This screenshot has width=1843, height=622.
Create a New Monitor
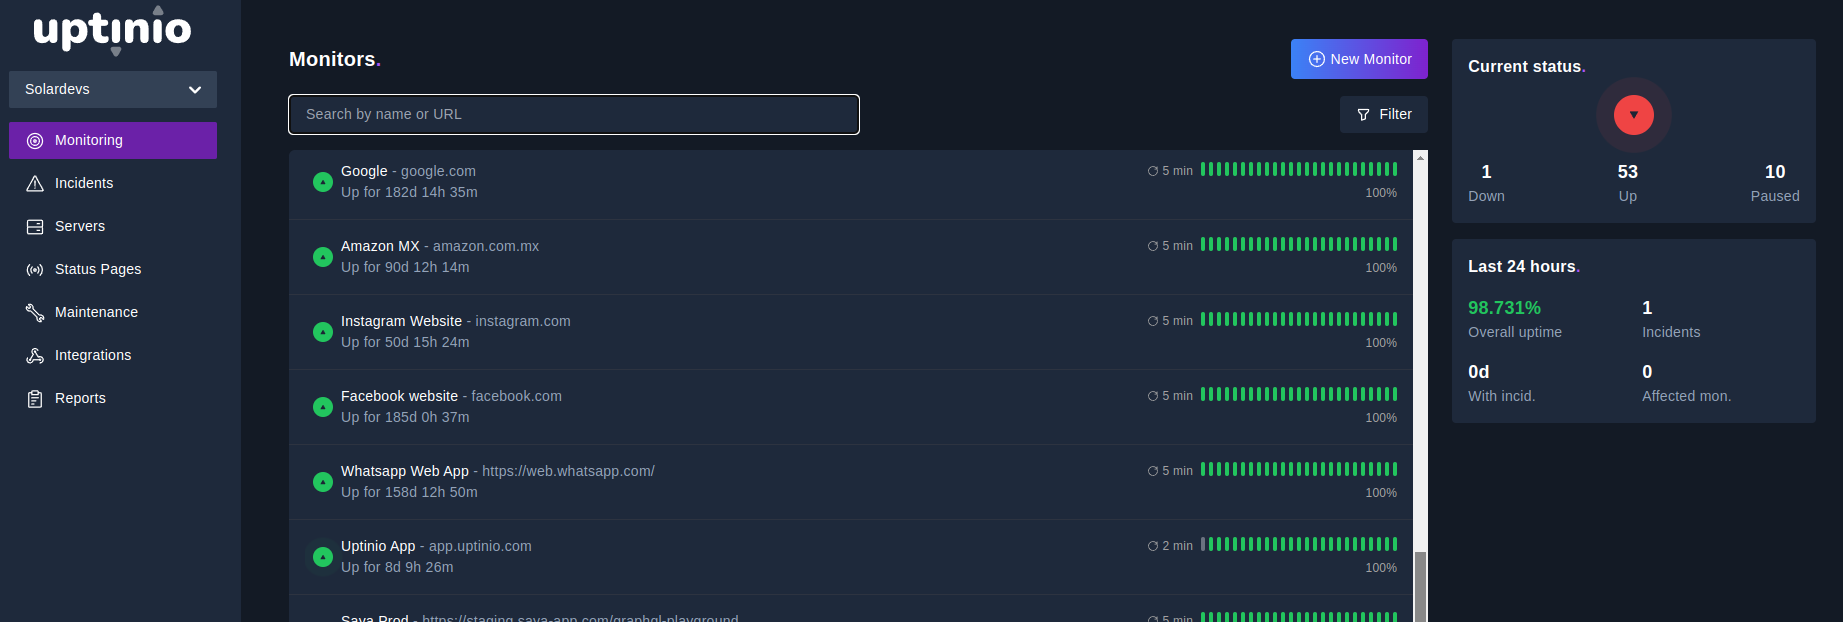click(x=1359, y=59)
